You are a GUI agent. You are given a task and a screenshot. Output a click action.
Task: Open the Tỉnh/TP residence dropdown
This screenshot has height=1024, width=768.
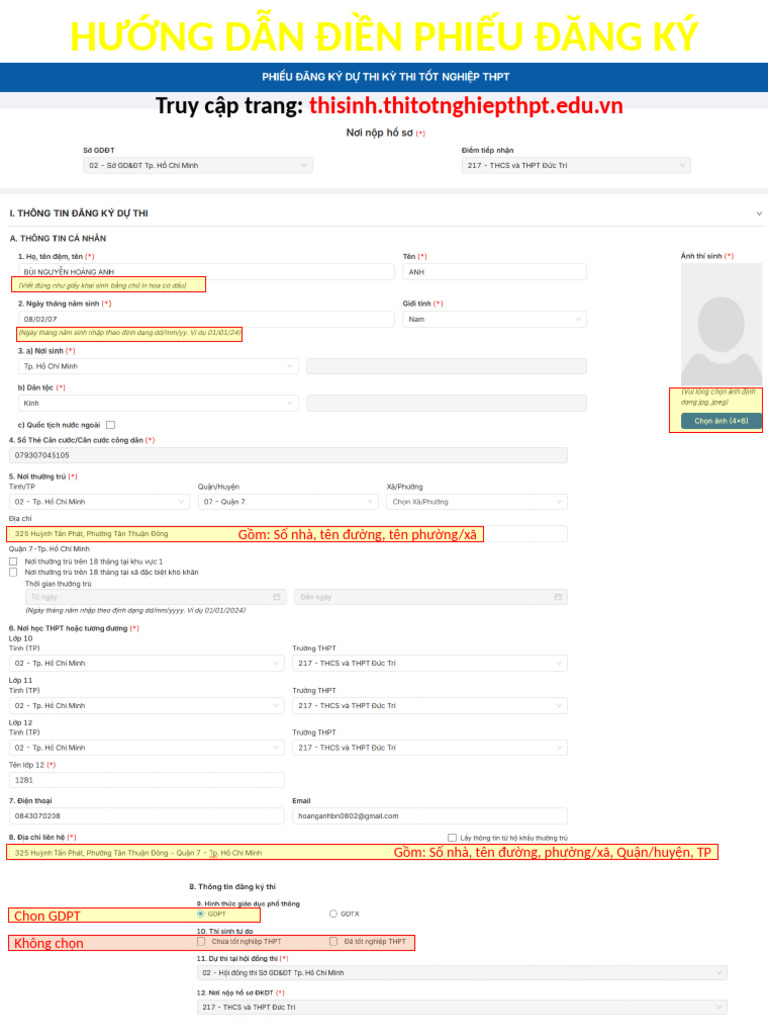99,502
